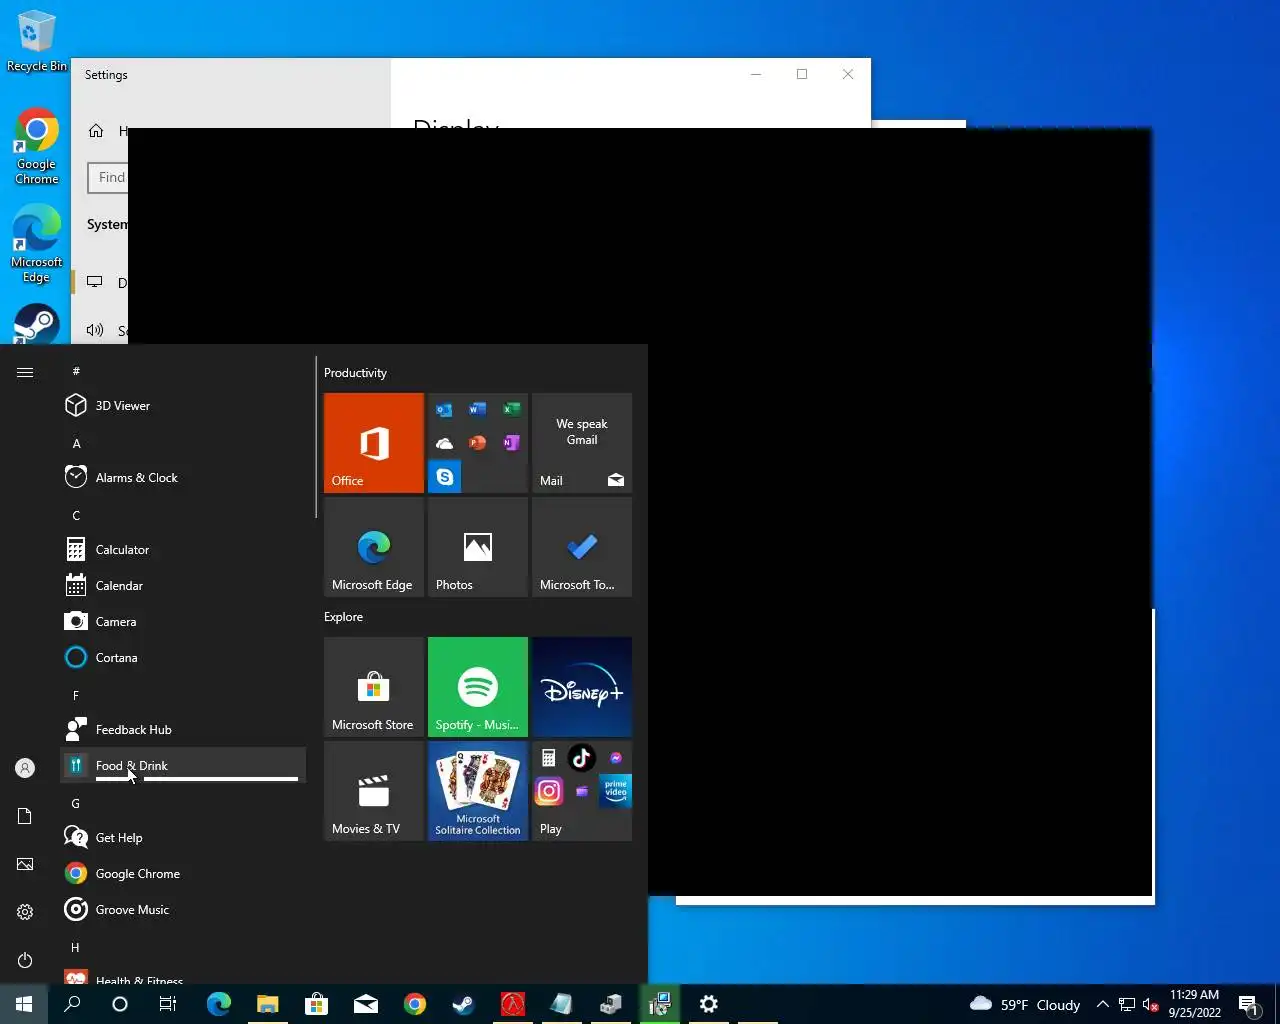Open 3D Viewer from the app list
The image size is (1280, 1024).
pyautogui.click(x=183, y=405)
